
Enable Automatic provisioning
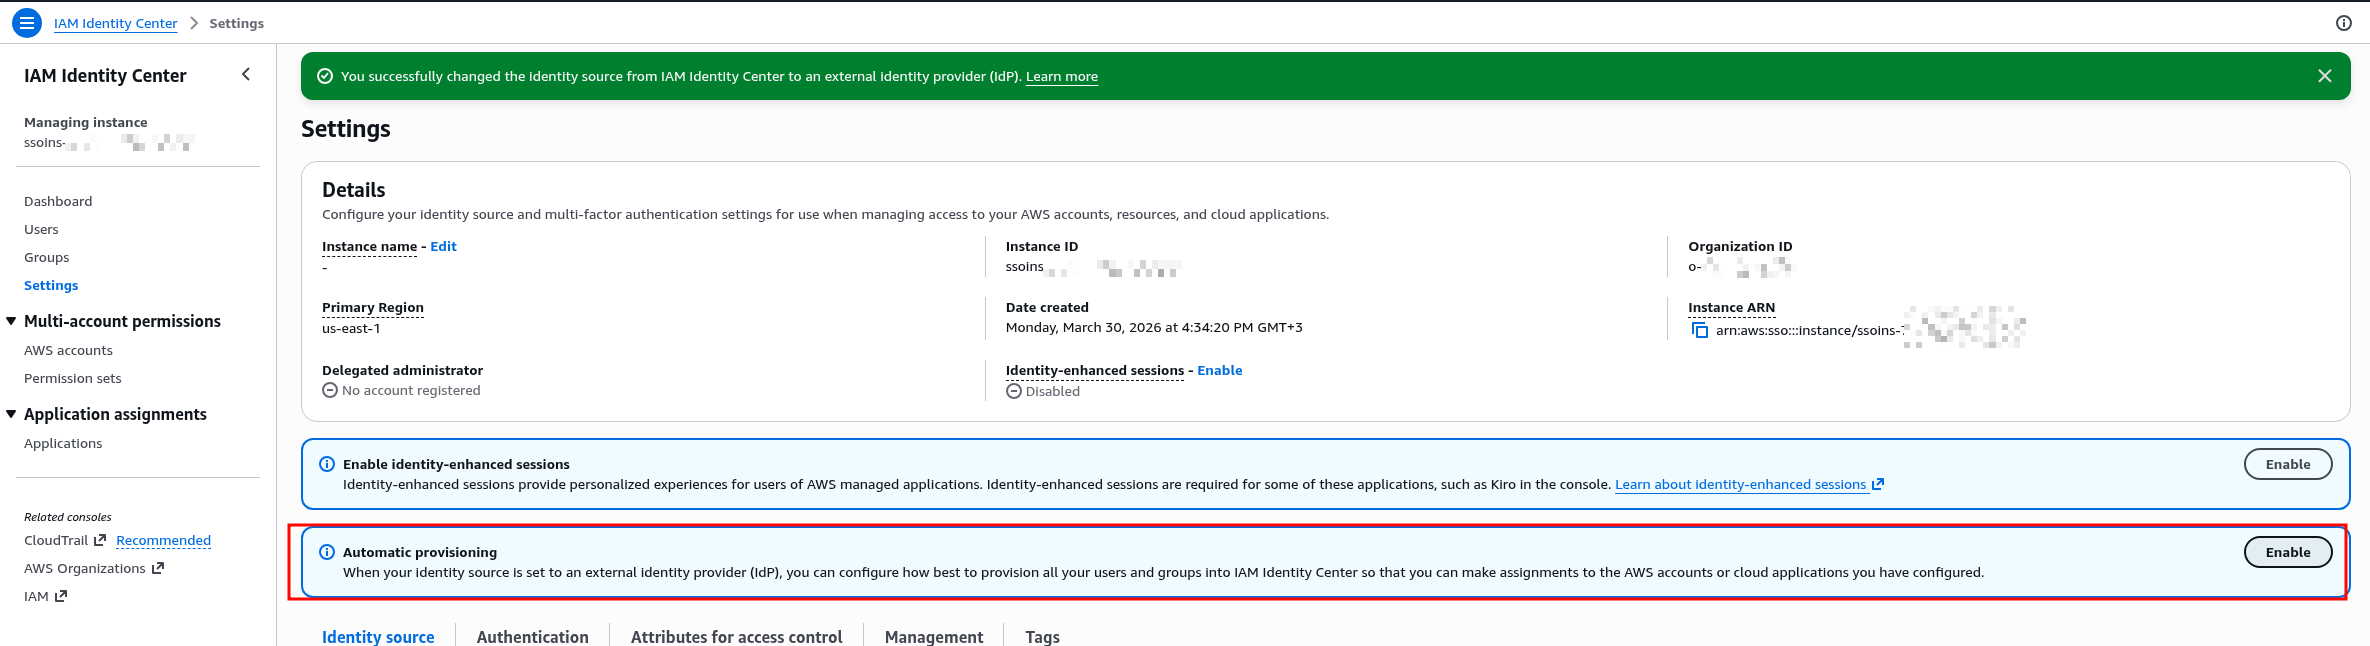tap(2287, 552)
